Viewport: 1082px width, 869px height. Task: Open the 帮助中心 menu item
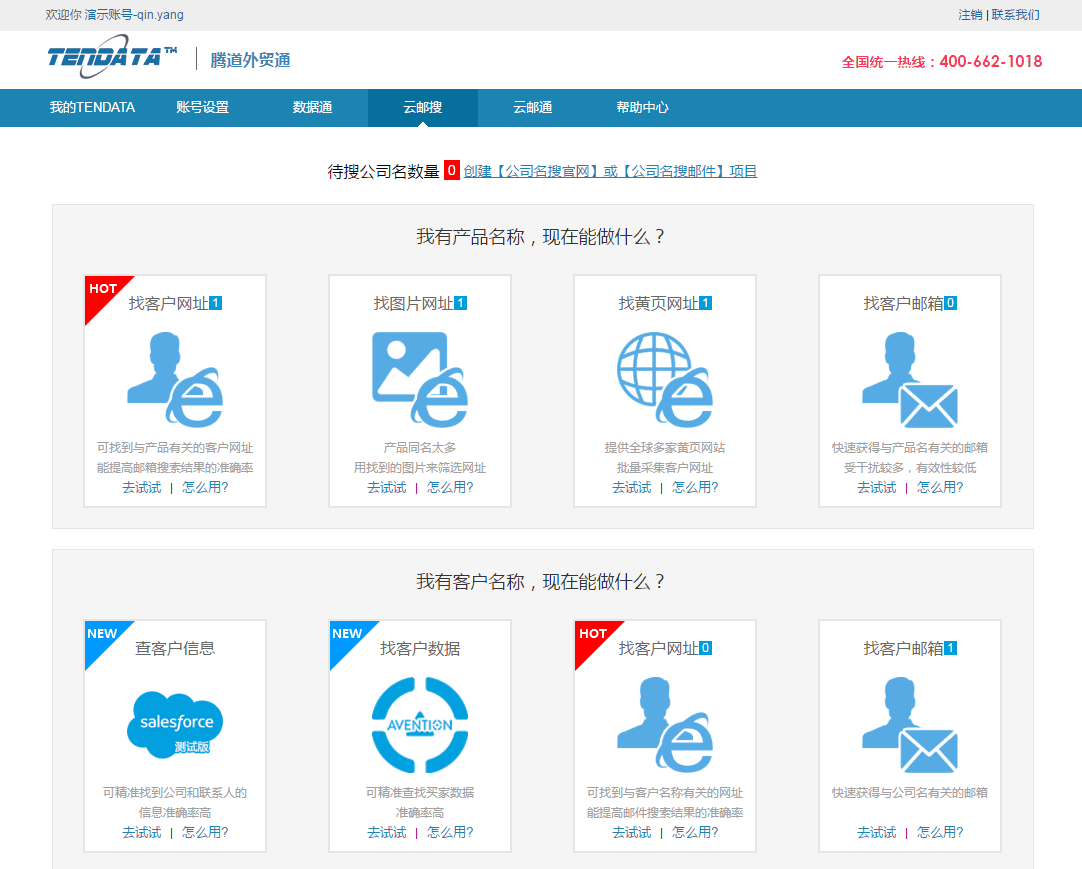pos(639,107)
